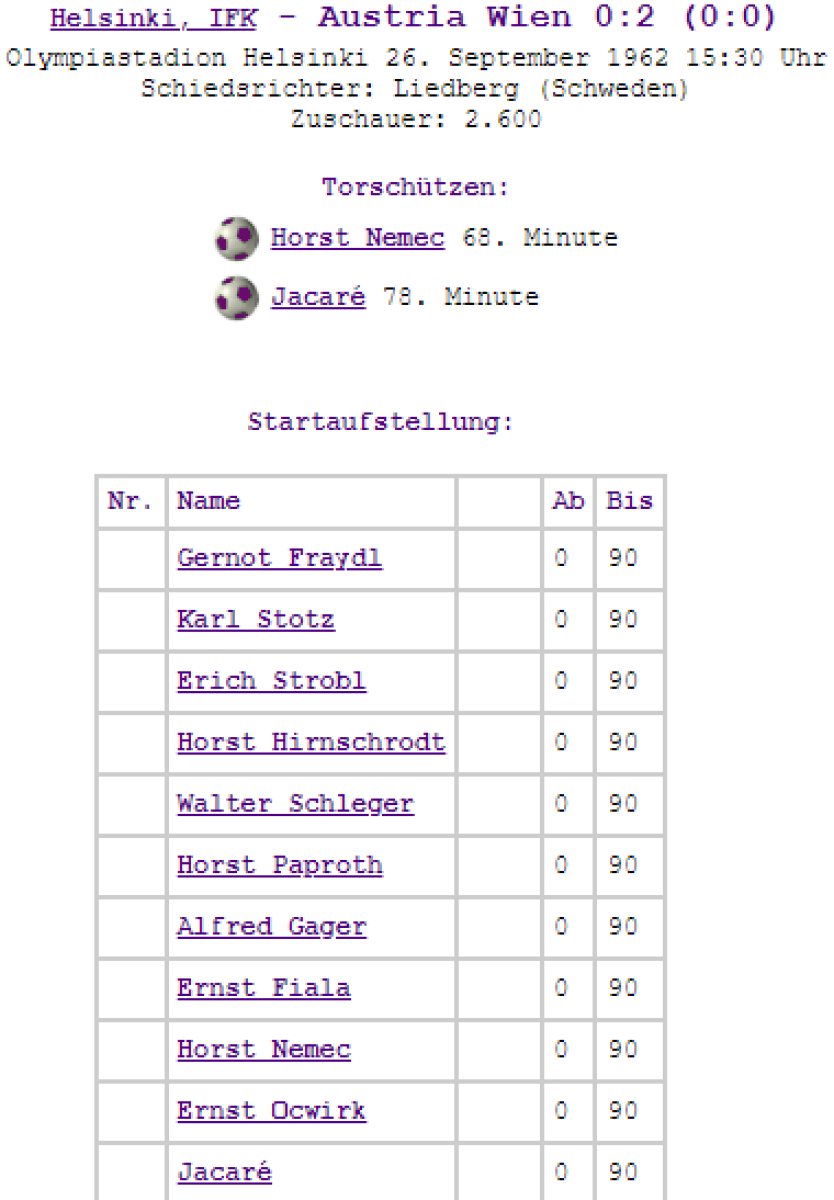Image resolution: width=834 pixels, height=1200 pixels.
Task: Click the Name column header
Action: 208,501
